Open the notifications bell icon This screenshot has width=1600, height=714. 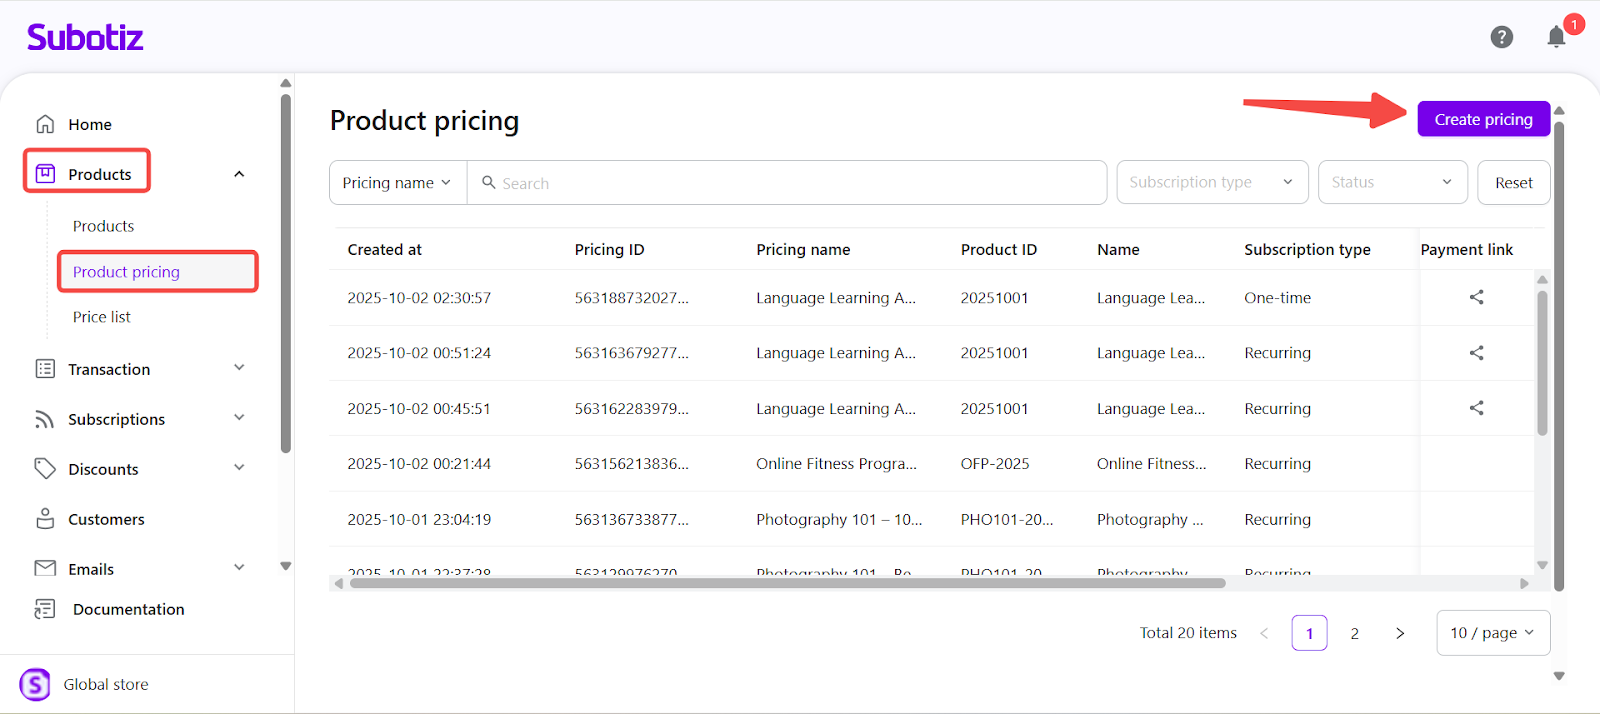(1556, 38)
